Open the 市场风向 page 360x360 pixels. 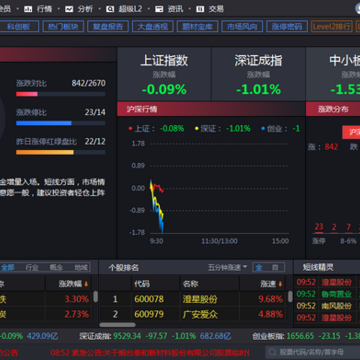242,26
